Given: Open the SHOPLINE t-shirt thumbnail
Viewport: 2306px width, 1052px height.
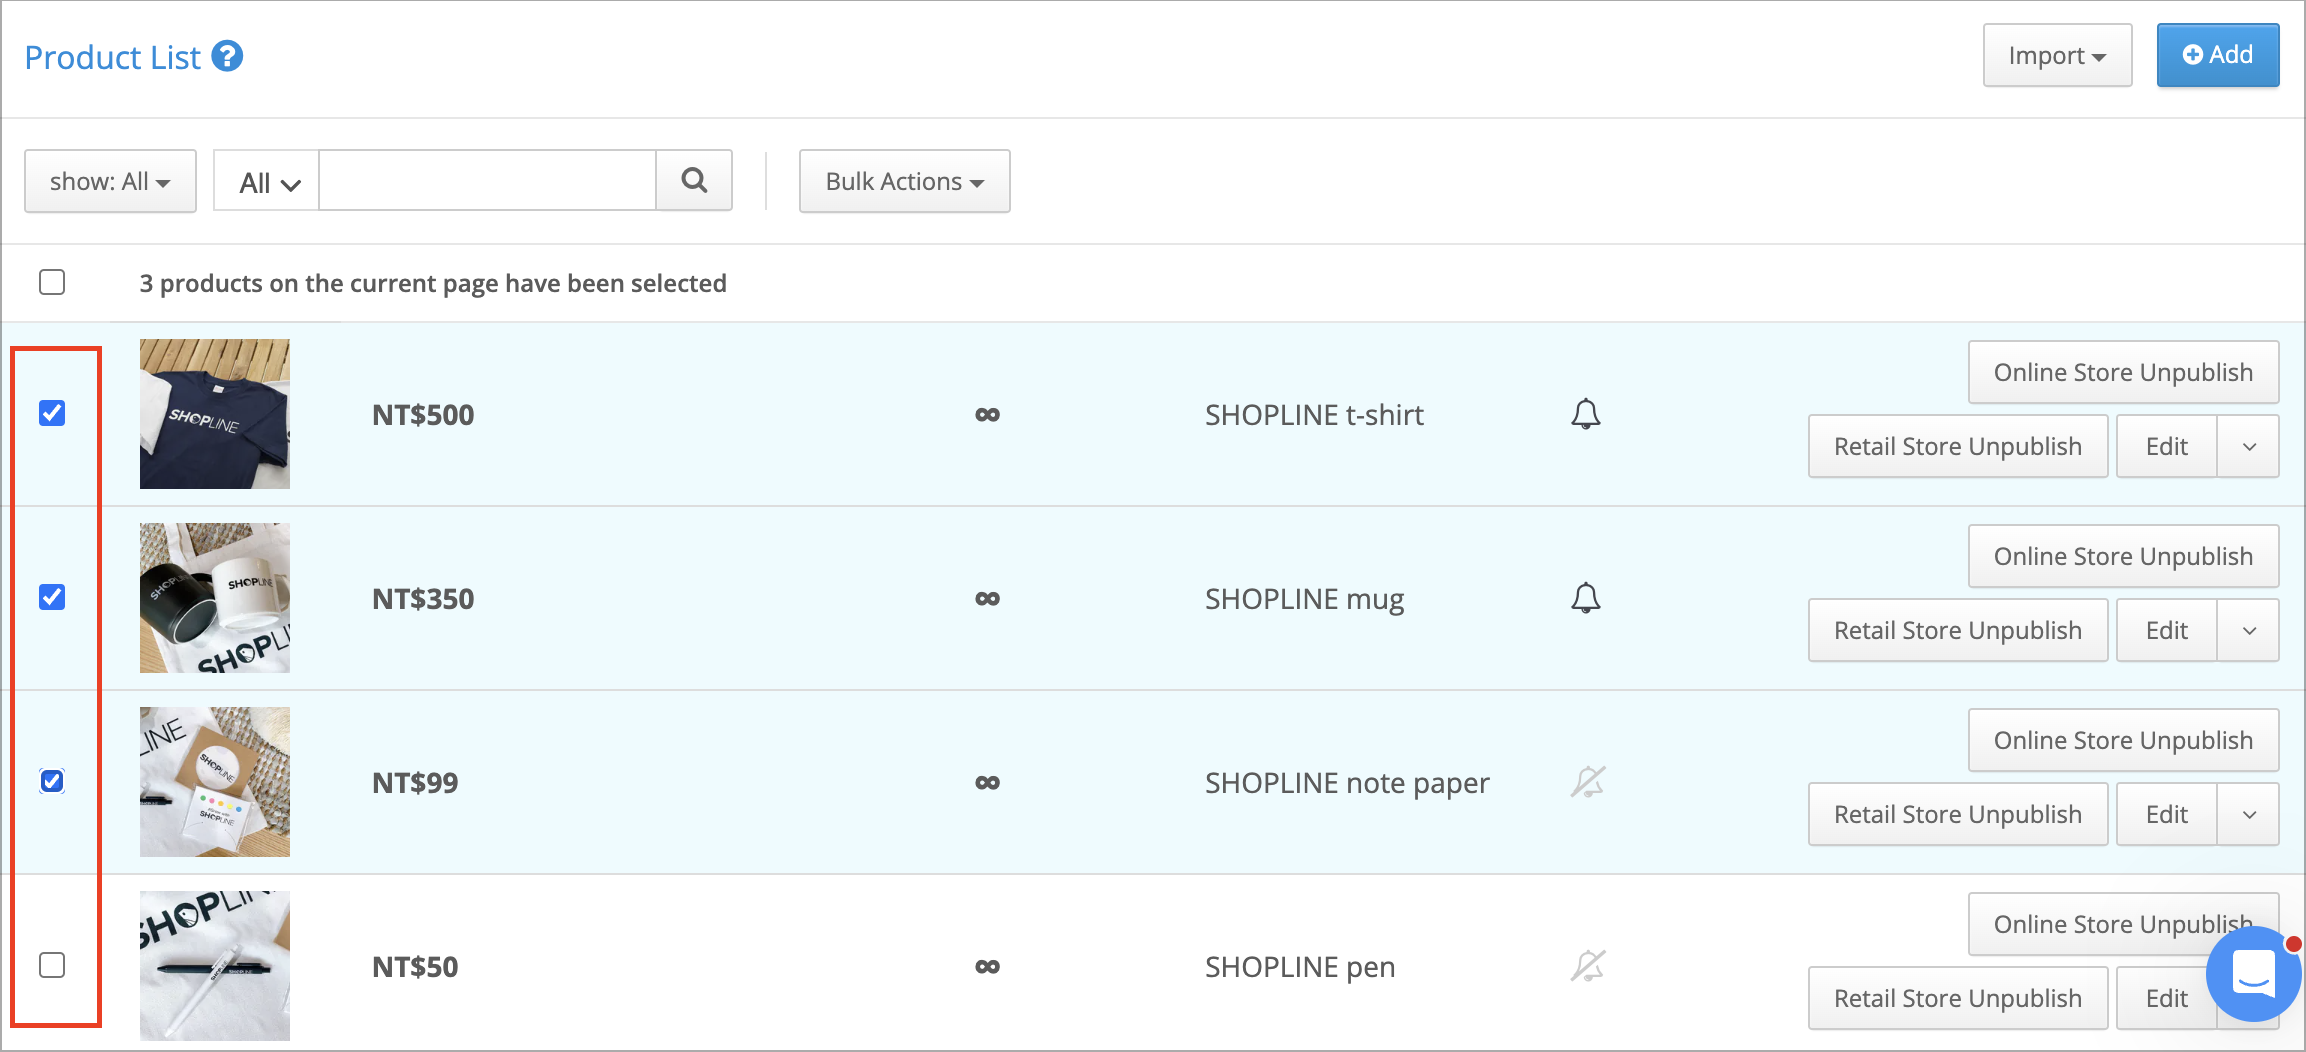Looking at the screenshot, I should click(215, 414).
